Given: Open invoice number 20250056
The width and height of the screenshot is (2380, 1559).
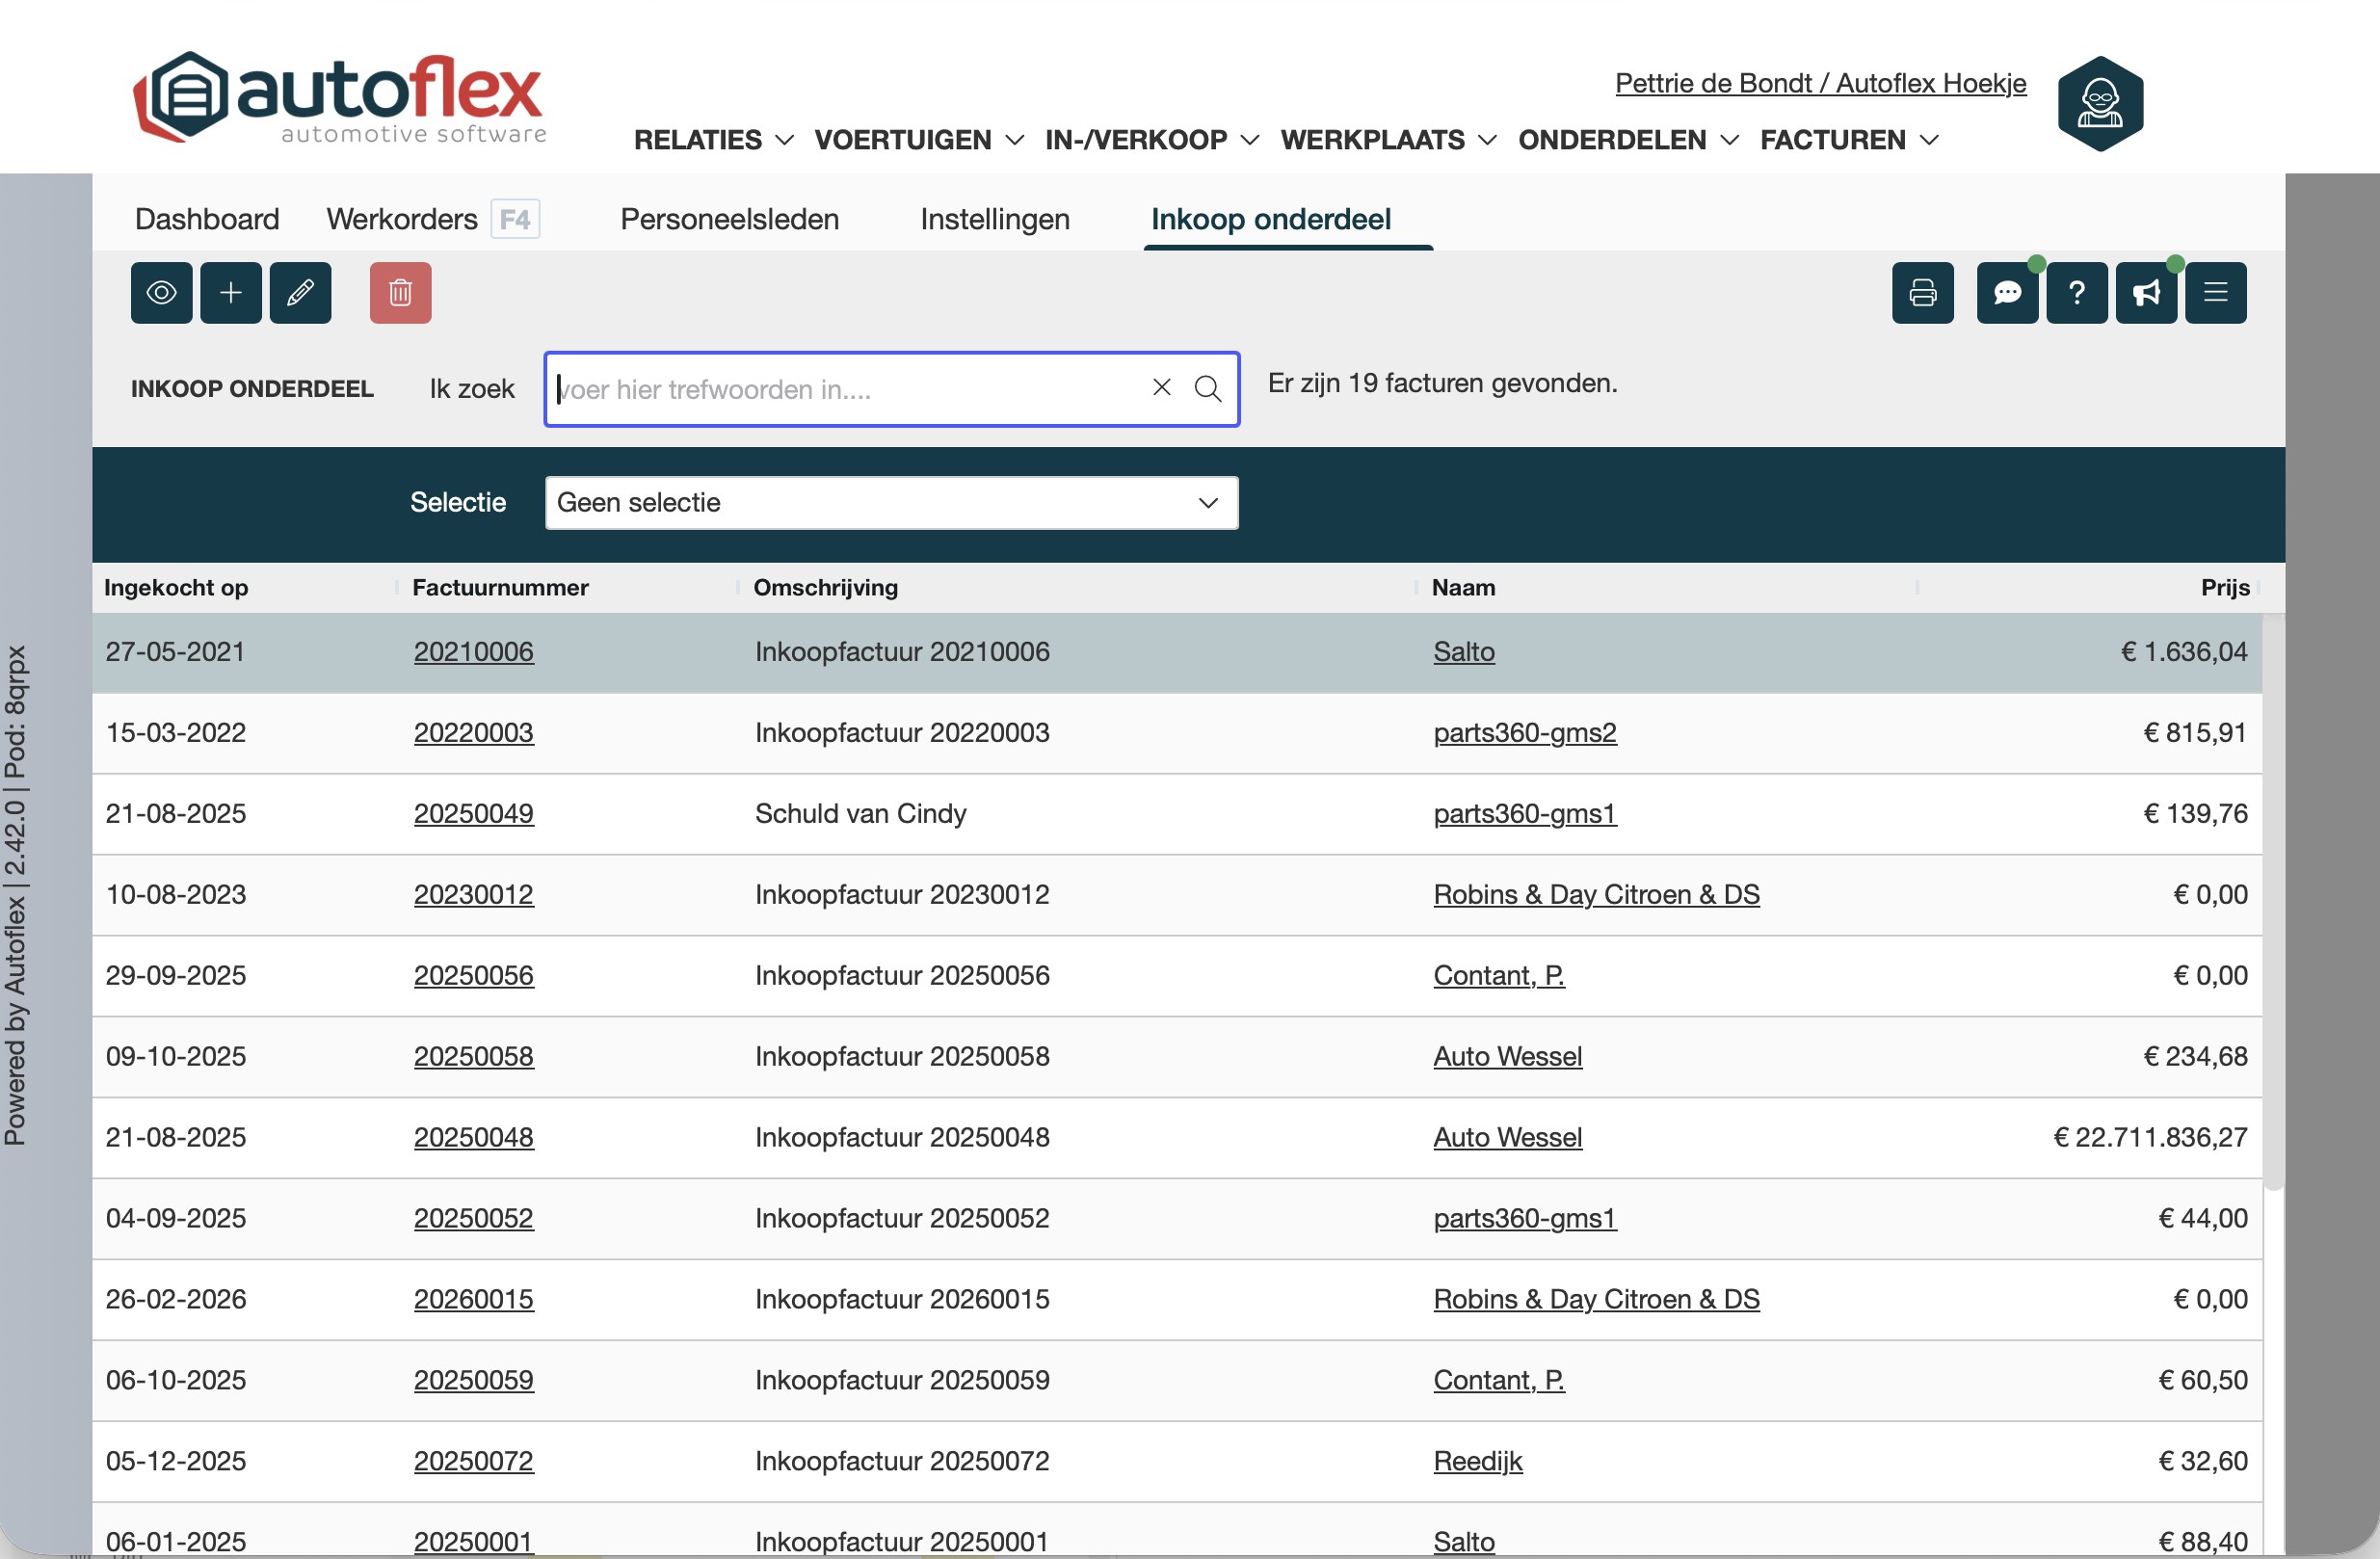Looking at the screenshot, I should coord(474,976).
